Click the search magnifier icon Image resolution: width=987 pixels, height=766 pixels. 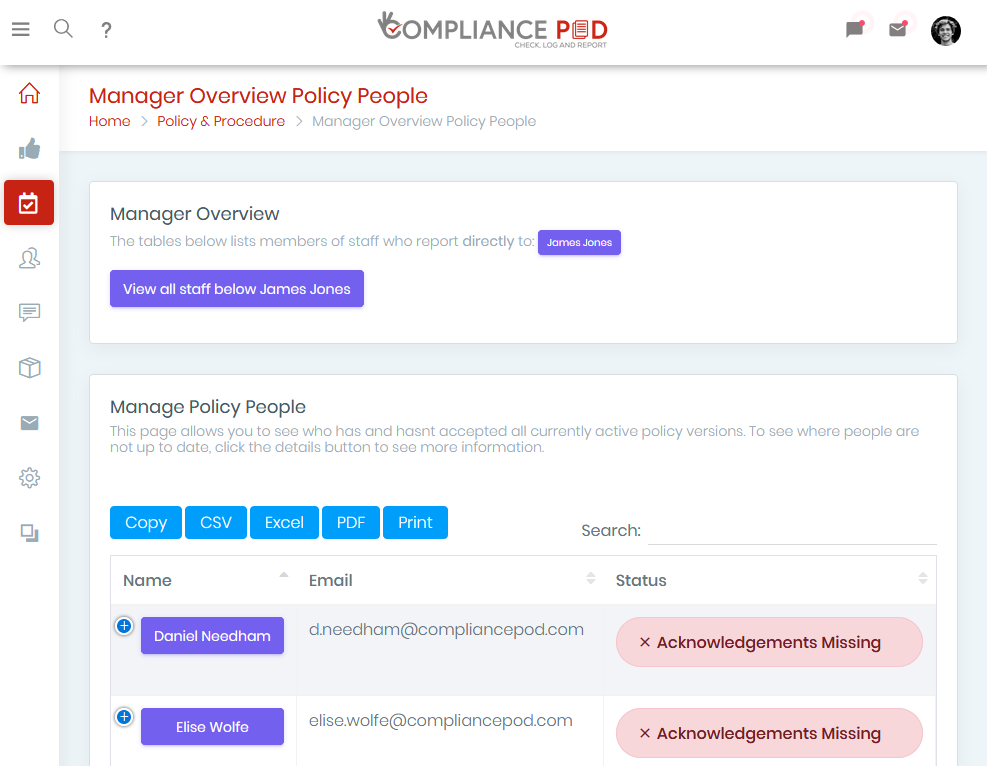click(63, 28)
